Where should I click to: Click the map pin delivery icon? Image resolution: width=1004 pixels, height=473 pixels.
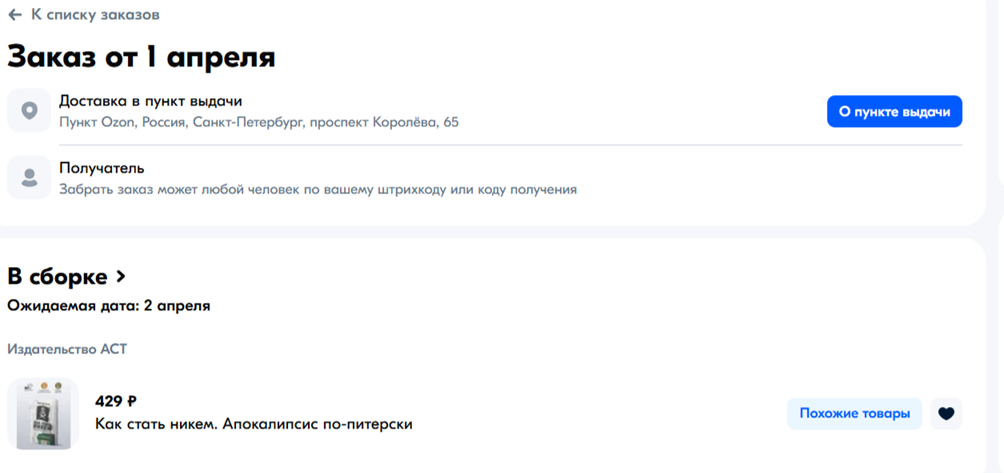[29, 111]
